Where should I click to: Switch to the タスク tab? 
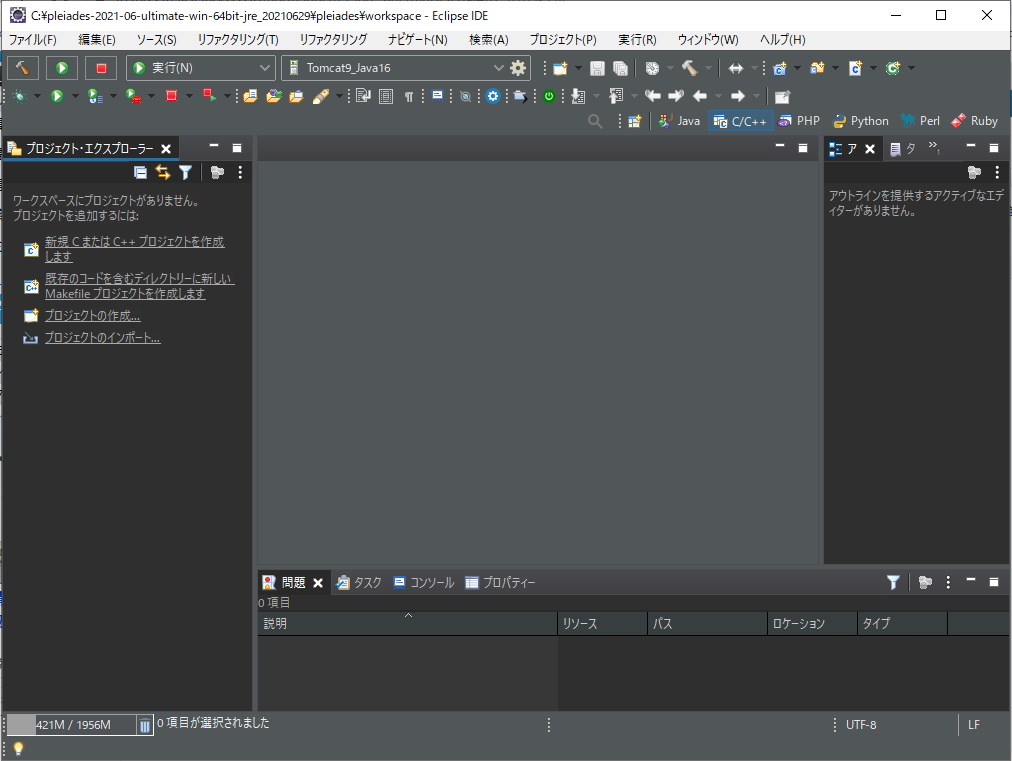(359, 583)
